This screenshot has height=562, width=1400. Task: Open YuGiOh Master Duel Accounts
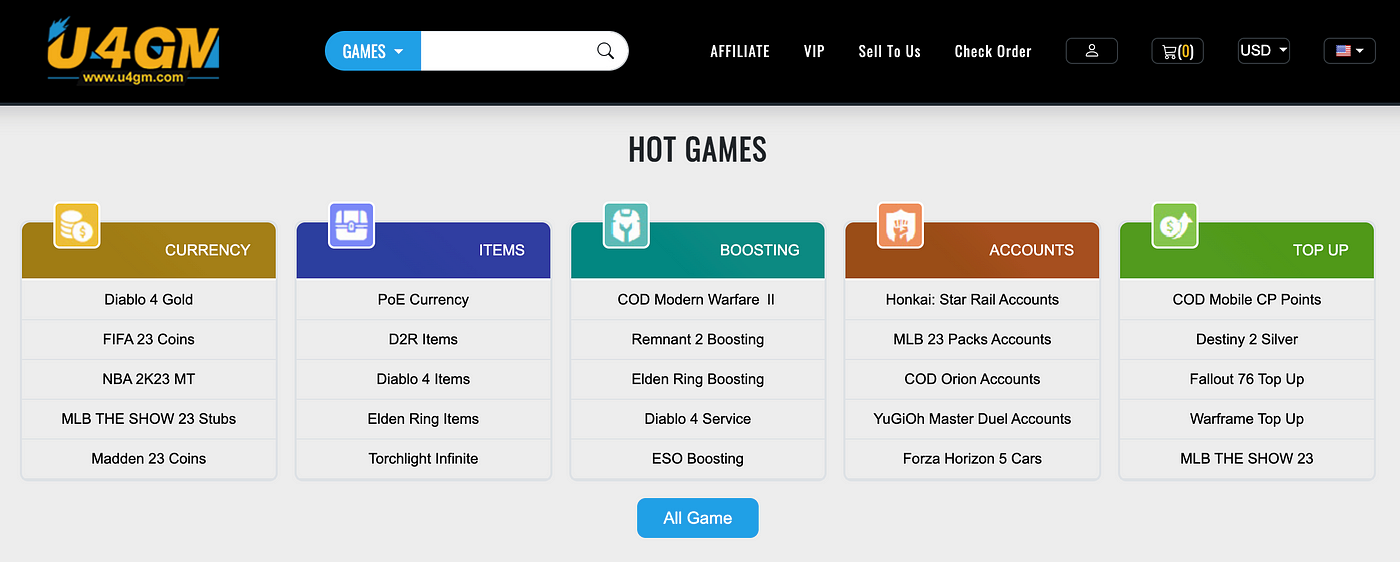click(x=972, y=419)
